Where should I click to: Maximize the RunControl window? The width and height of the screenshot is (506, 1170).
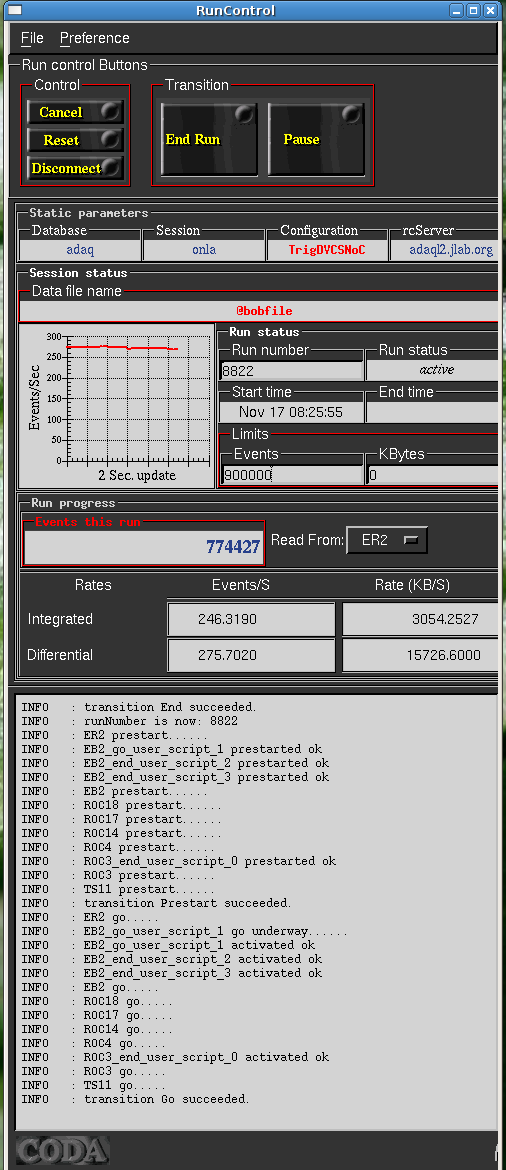[x=473, y=10]
